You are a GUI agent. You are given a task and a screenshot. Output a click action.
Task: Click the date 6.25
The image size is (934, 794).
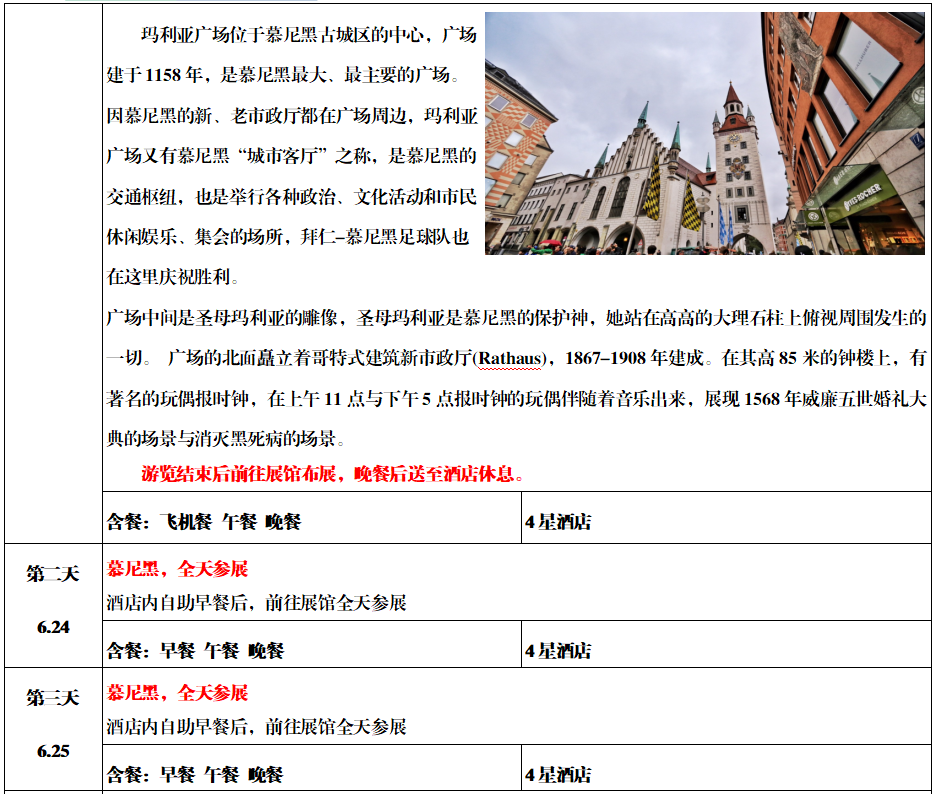(x=53, y=750)
